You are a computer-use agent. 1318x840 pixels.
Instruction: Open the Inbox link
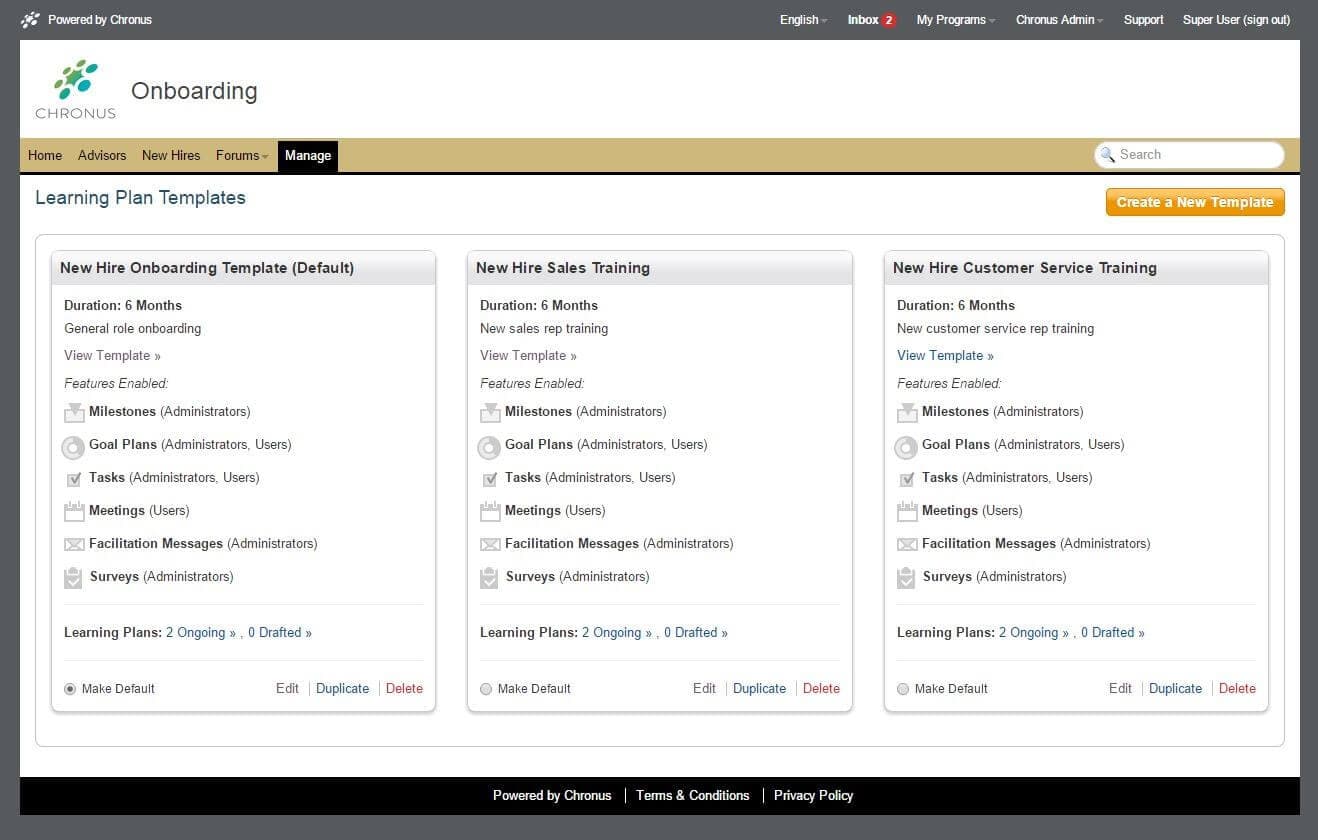863,20
